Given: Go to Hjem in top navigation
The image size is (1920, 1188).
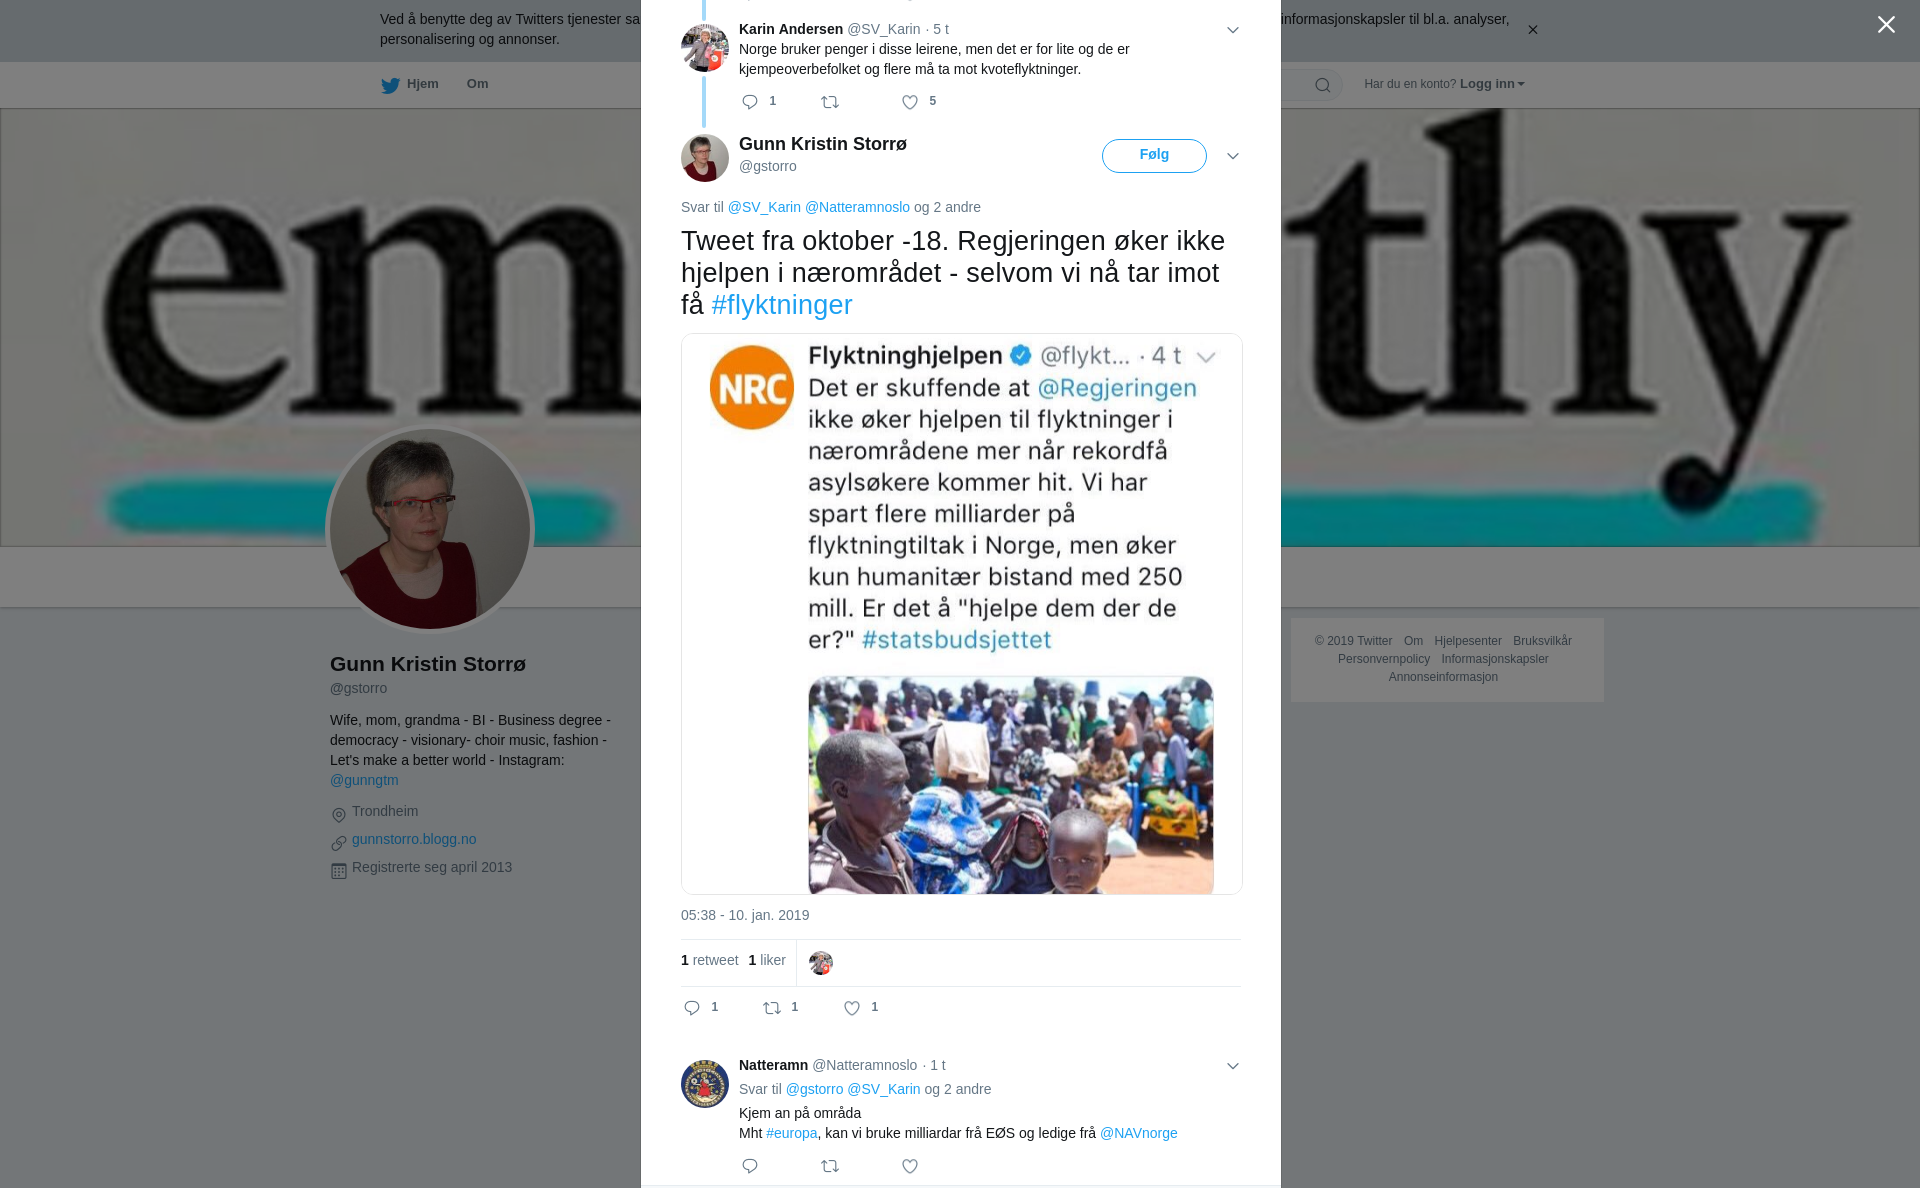Looking at the screenshot, I should 410,84.
